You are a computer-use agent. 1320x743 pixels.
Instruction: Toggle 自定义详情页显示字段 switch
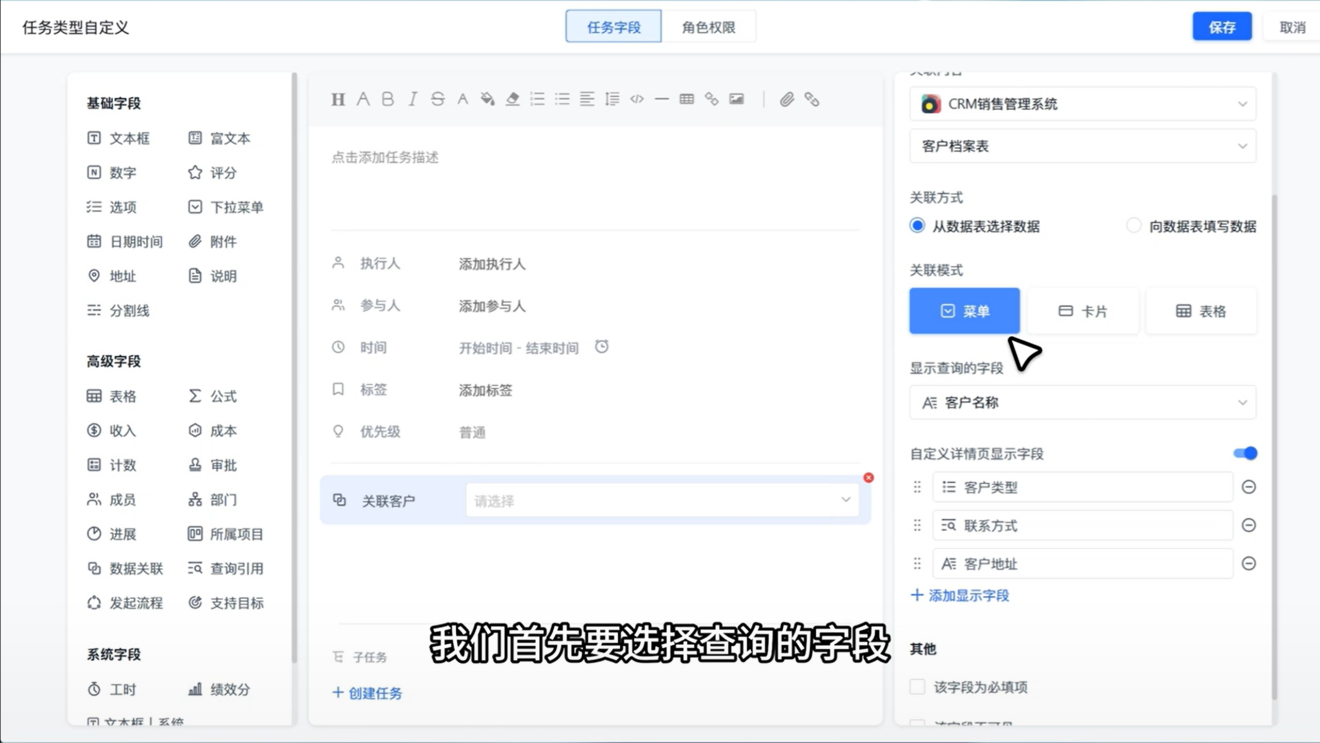tap(1245, 453)
